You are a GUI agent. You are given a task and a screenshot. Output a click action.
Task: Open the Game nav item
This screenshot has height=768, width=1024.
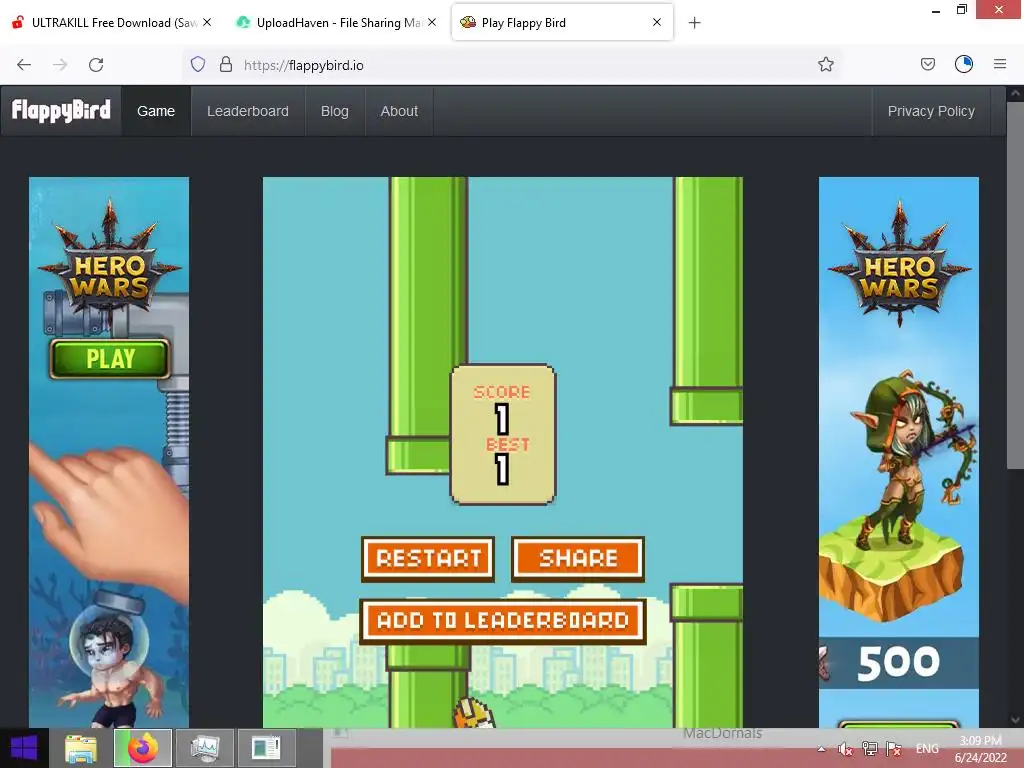tap(156, 111)
